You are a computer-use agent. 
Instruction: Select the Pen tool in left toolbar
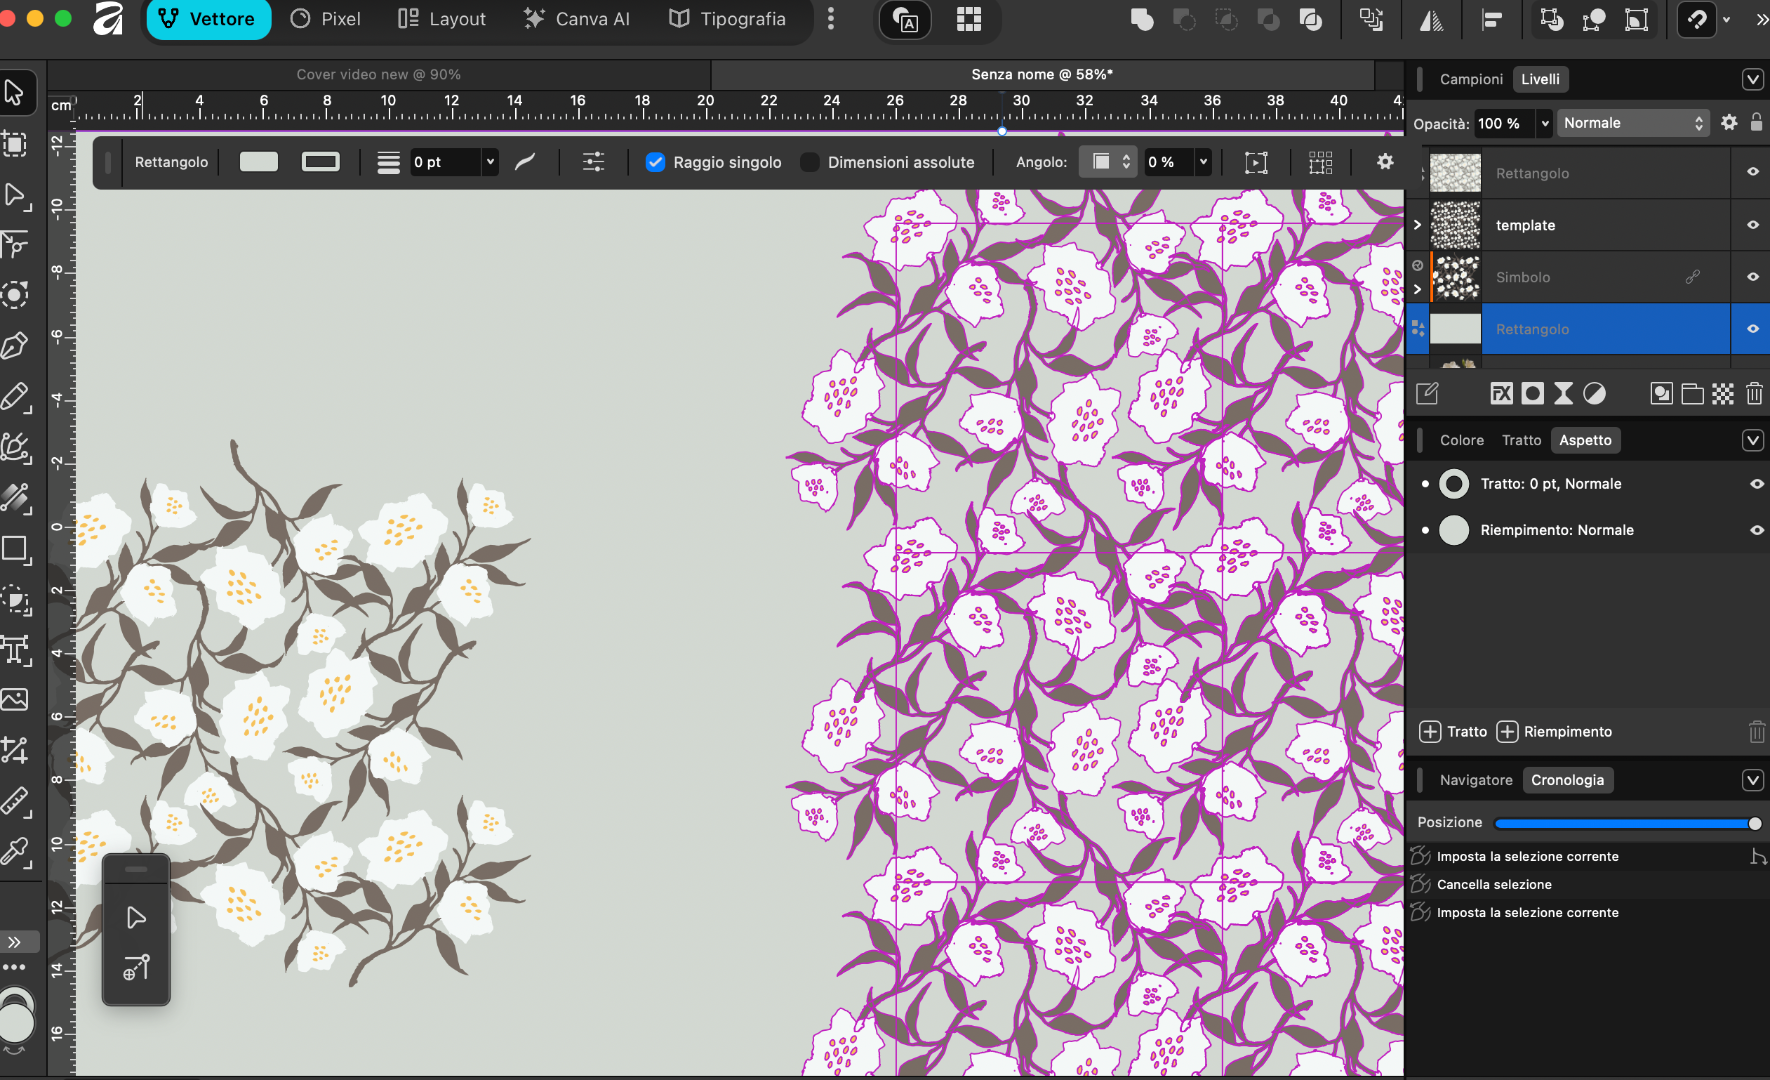tap(14, 346)
